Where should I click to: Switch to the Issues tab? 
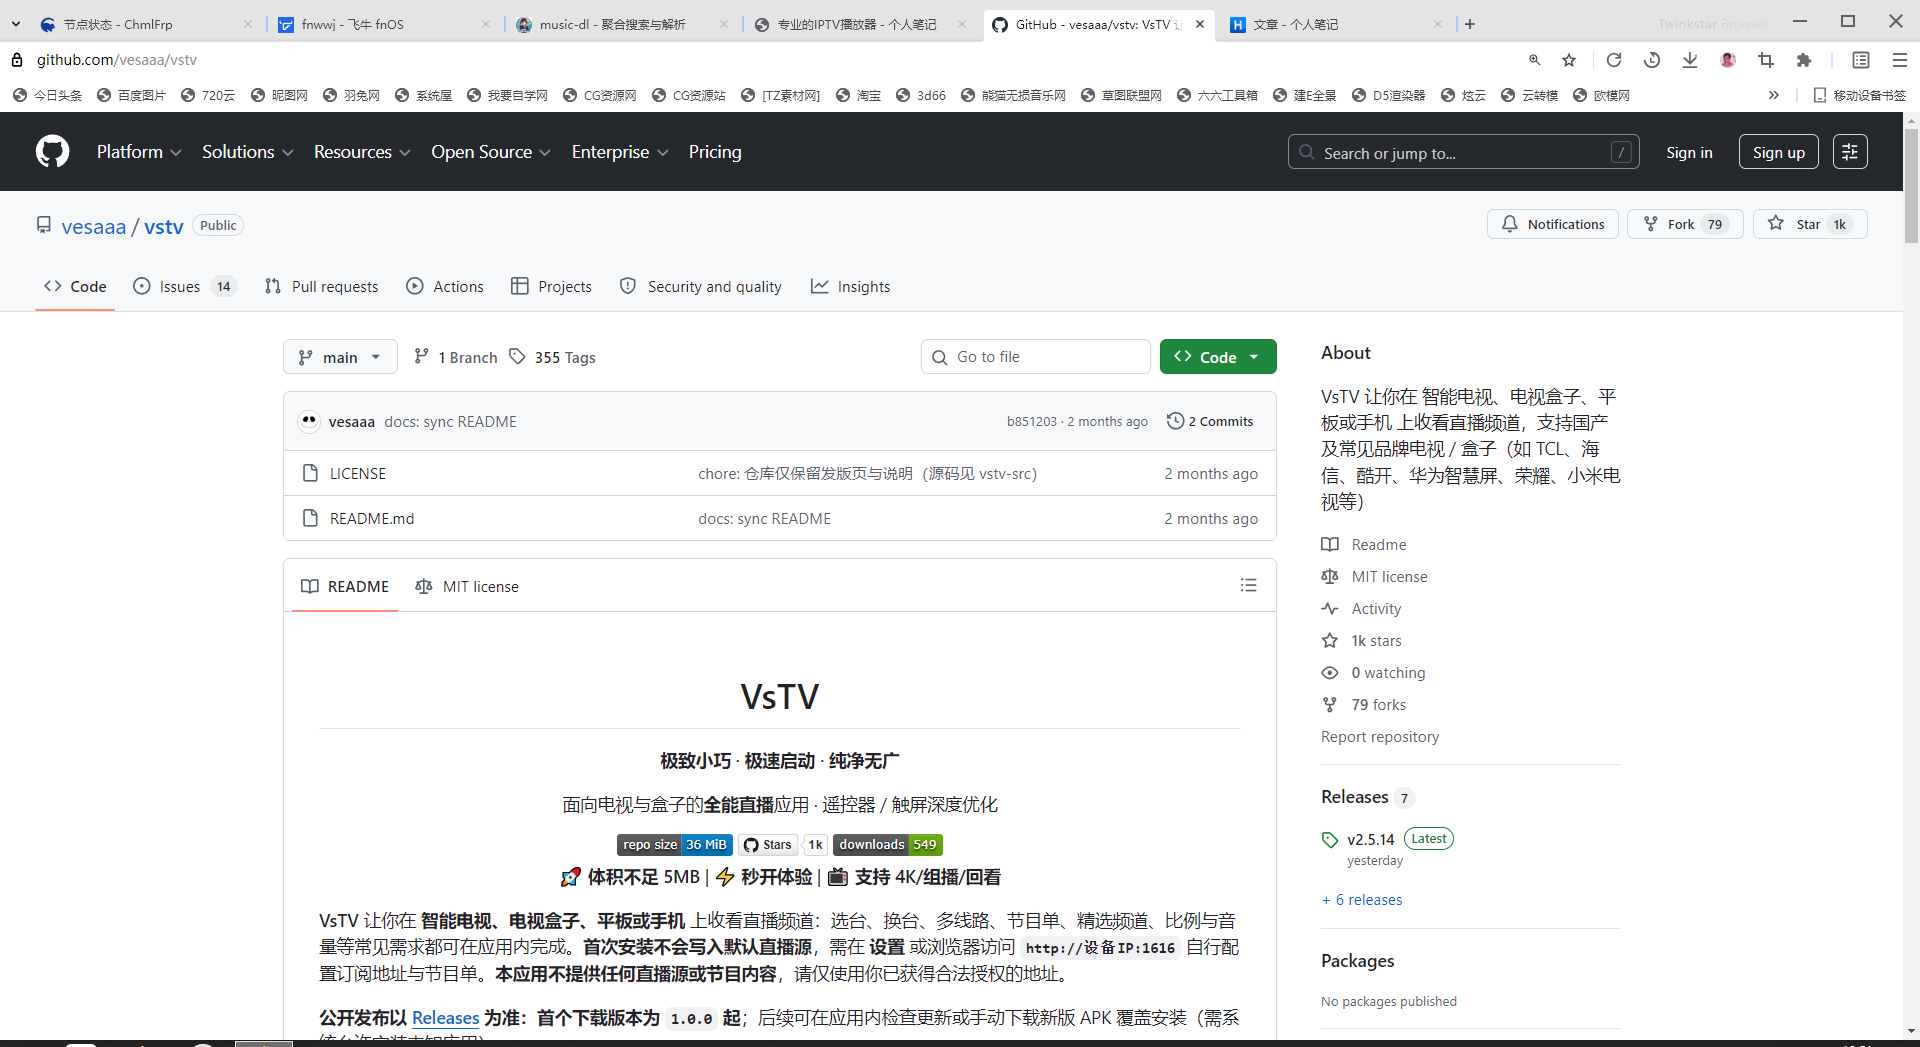184,287
